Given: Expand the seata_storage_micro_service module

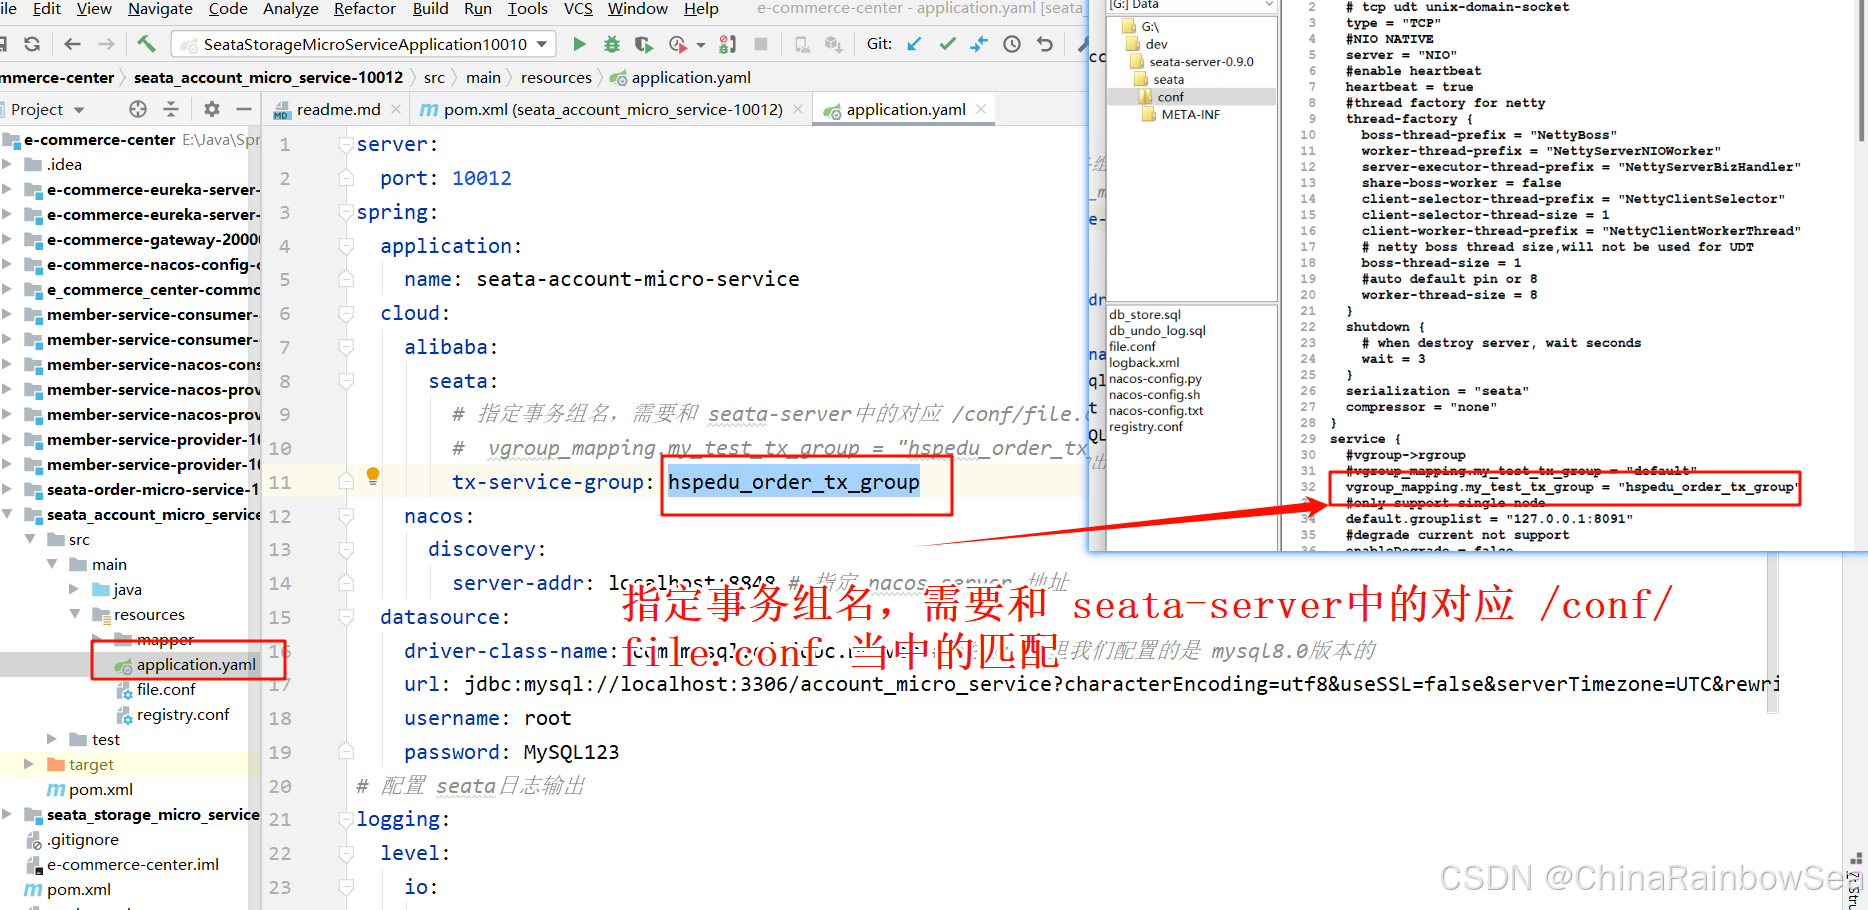Looking at the screenshot, I should (8, 814).
